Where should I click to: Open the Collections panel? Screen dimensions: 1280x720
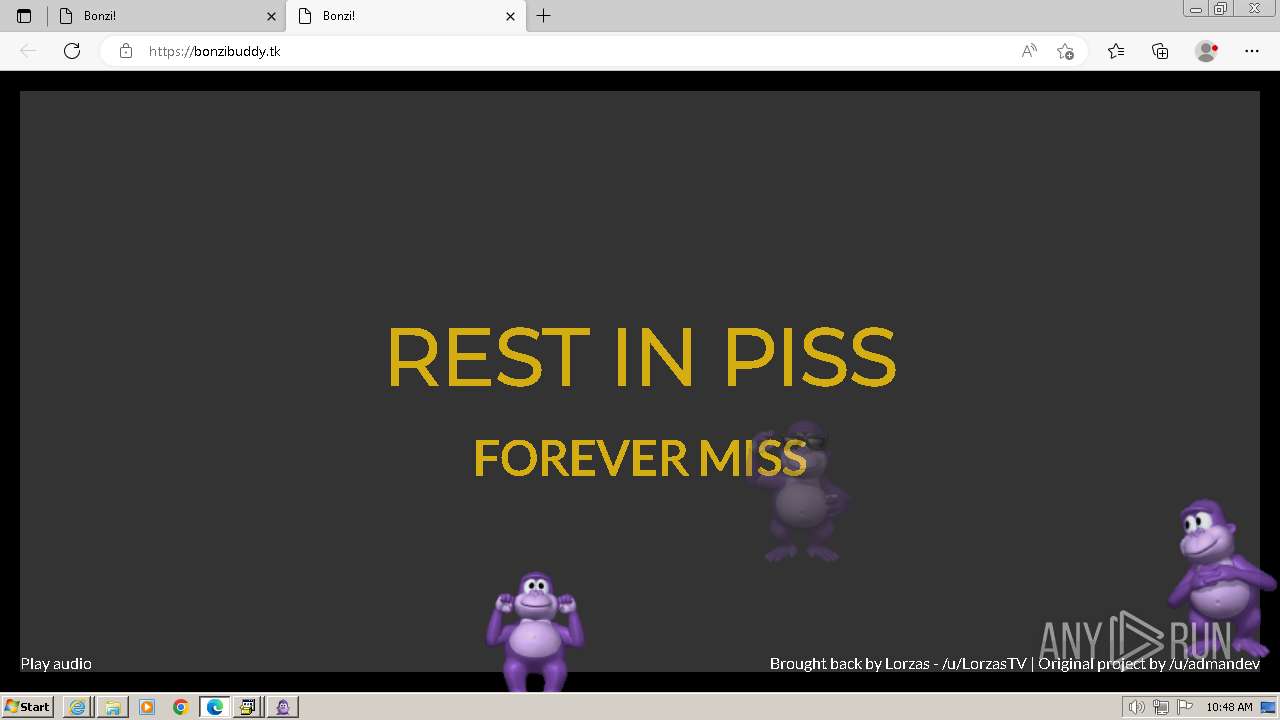click(x=1160, y=51)
